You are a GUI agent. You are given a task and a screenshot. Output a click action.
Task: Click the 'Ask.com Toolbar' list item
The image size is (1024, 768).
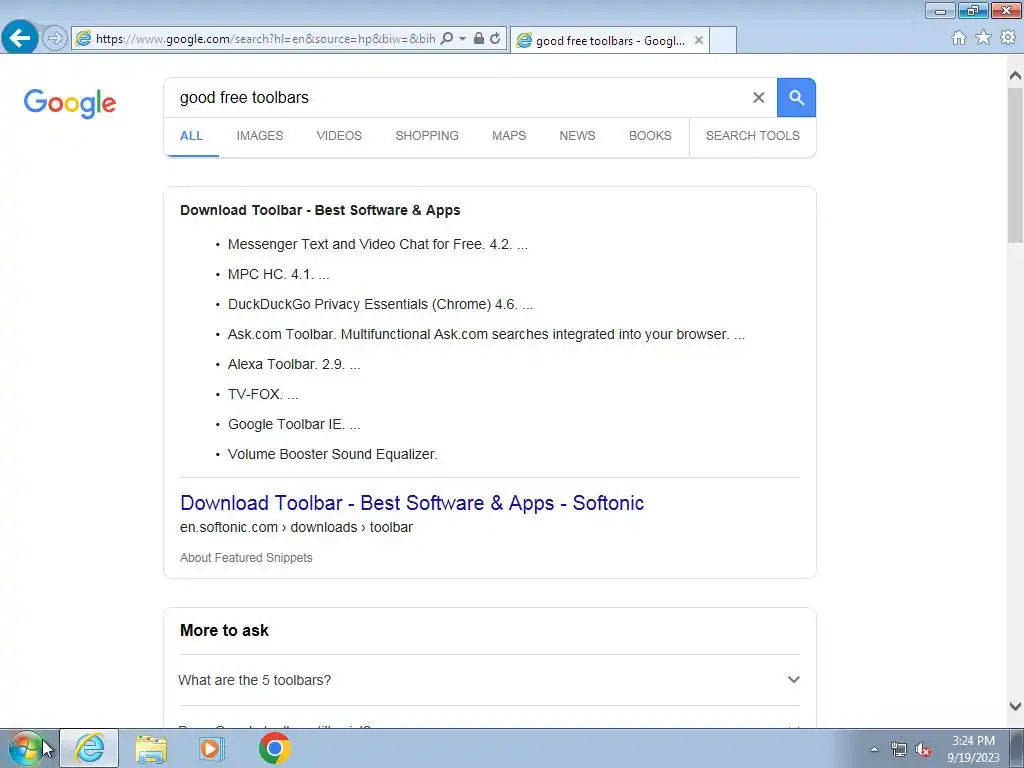pos(486,334)
